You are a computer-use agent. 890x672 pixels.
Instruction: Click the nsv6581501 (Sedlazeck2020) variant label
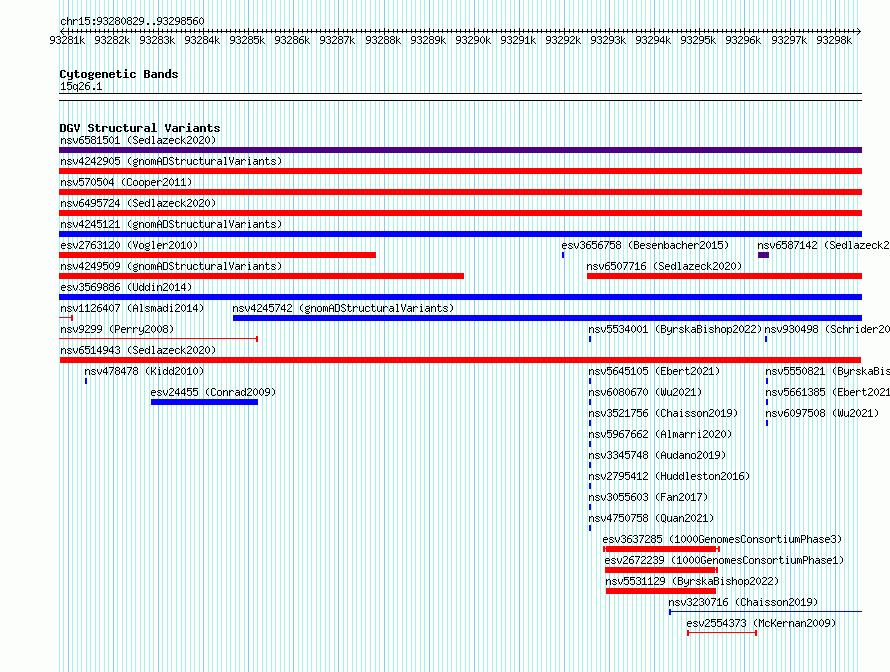pyautogui.click(x=138, y=140)
